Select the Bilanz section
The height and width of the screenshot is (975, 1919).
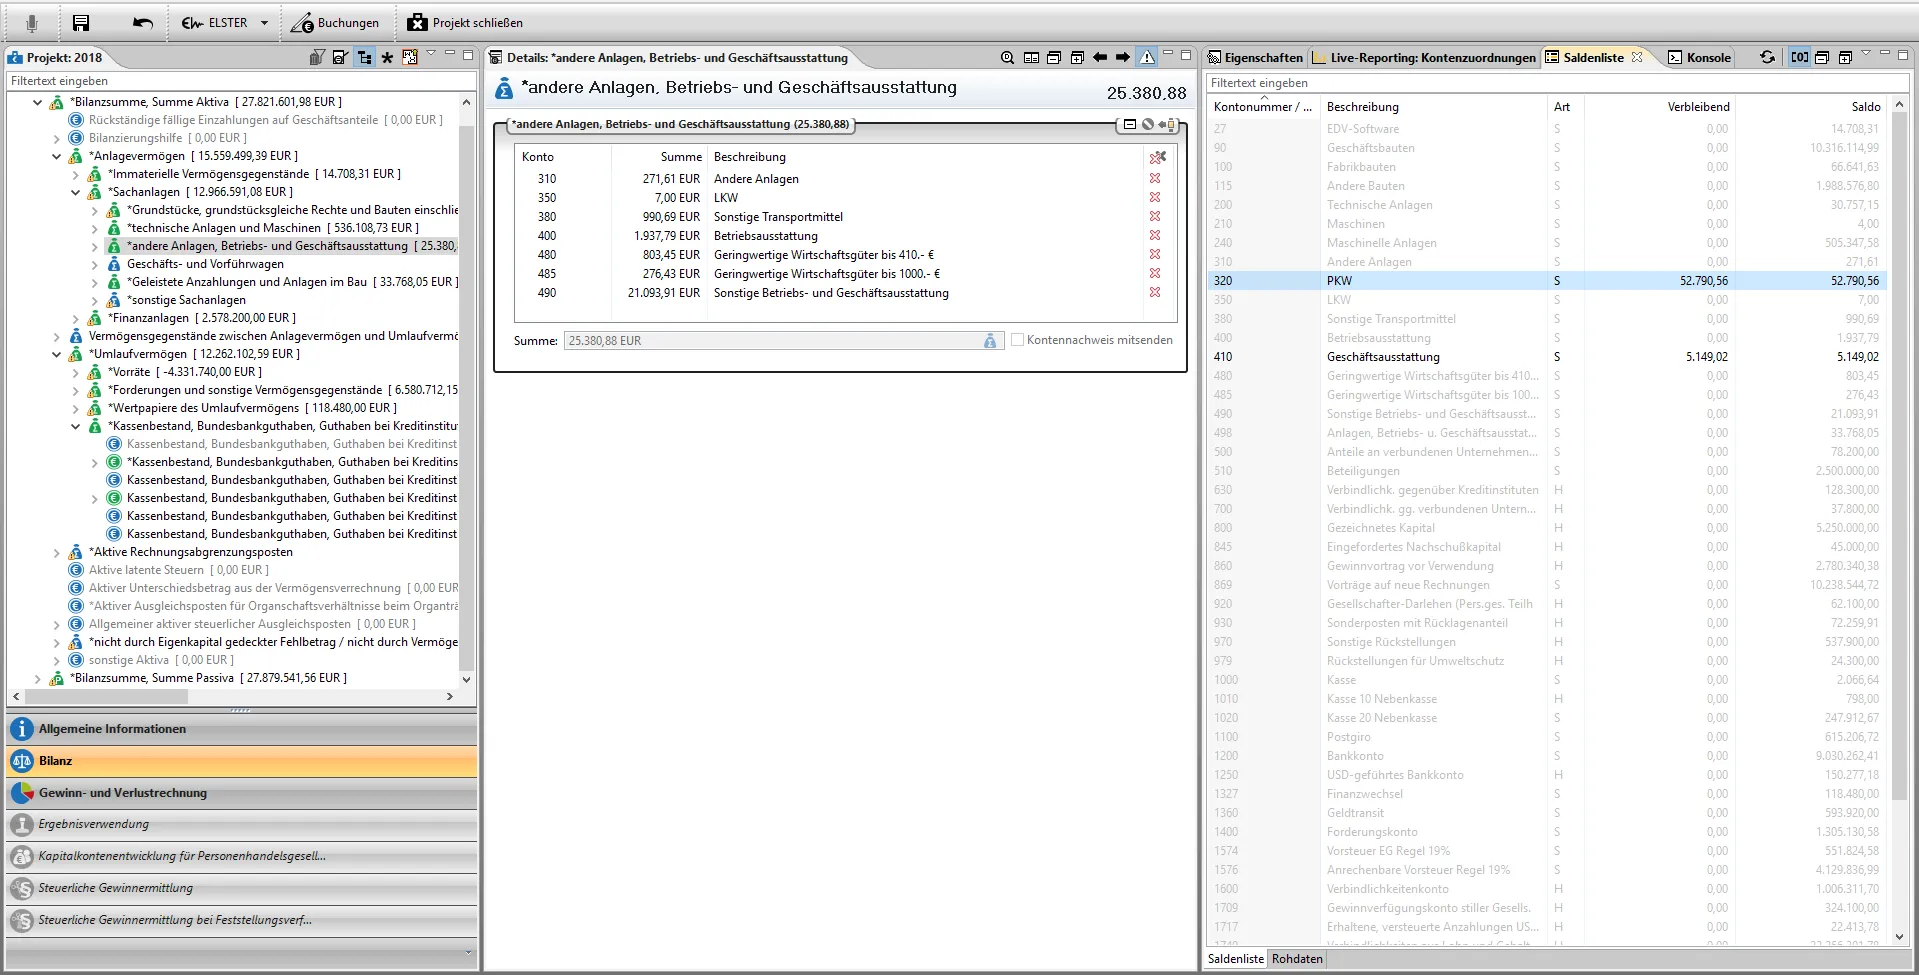(x=241, y=761)
